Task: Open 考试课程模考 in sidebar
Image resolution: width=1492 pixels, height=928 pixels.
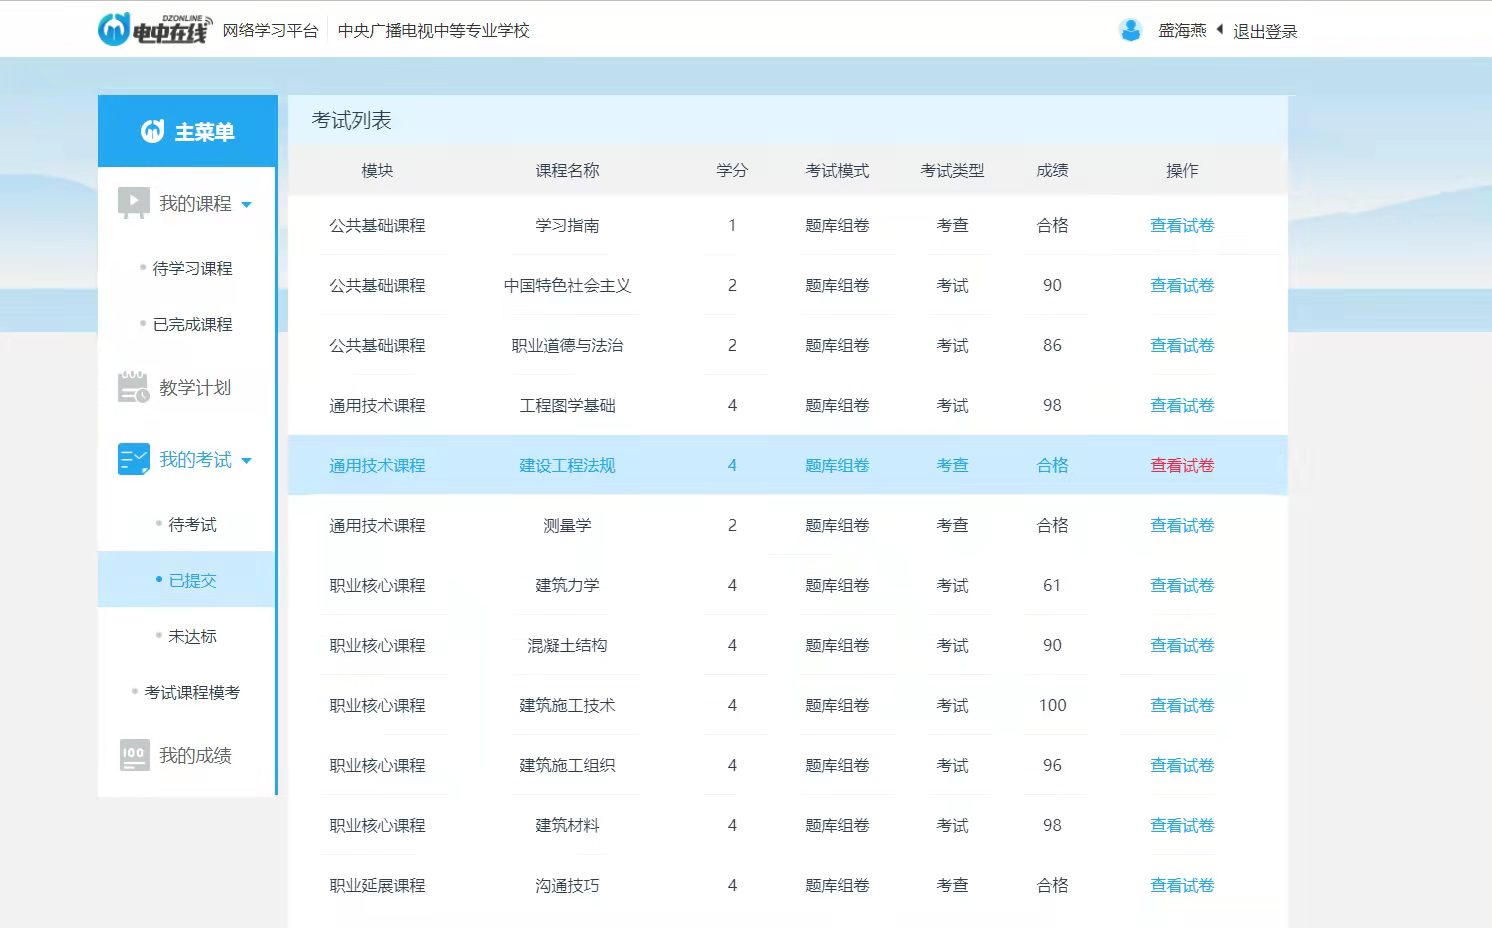Action: coord(192,692)
